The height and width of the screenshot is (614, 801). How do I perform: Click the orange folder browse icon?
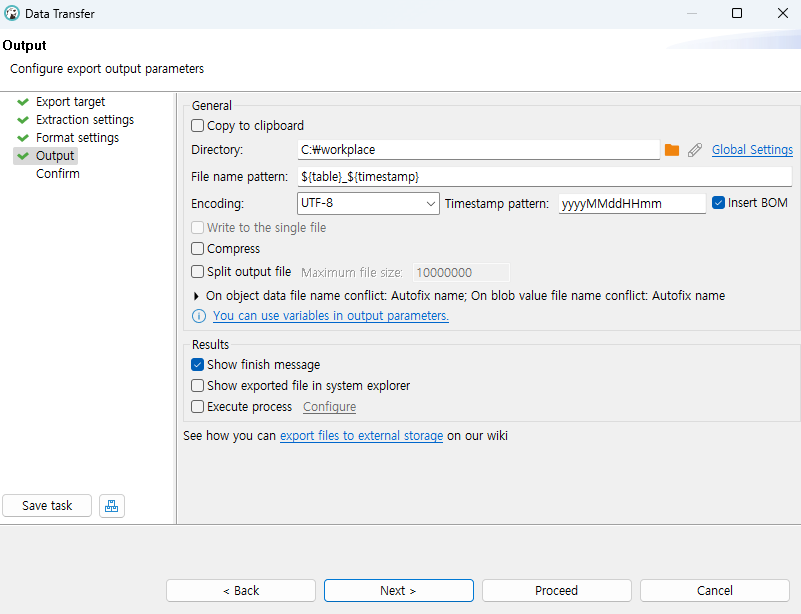pos(672,150)
